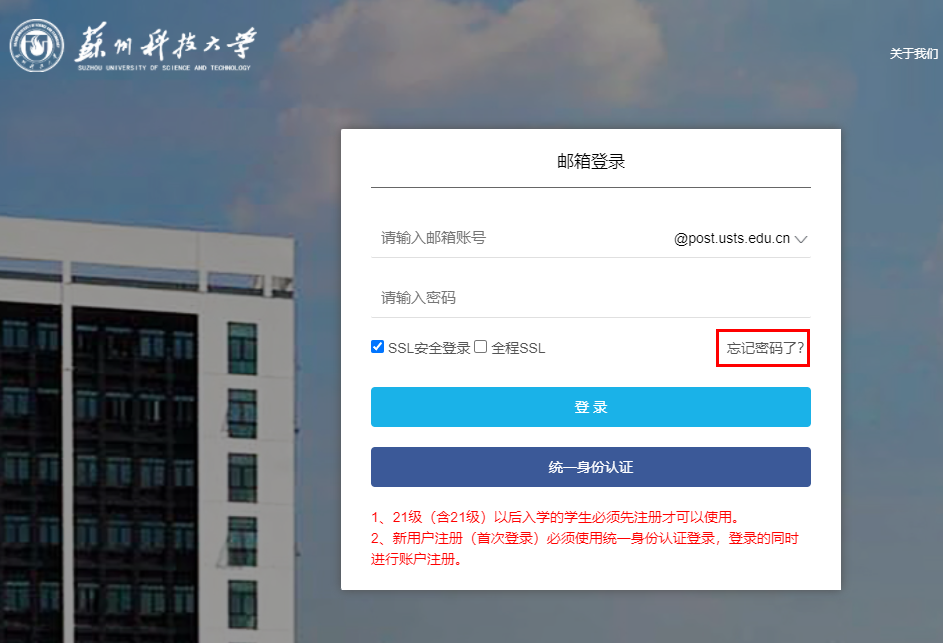Focus the 请输入密码 password field

[591, 297]
